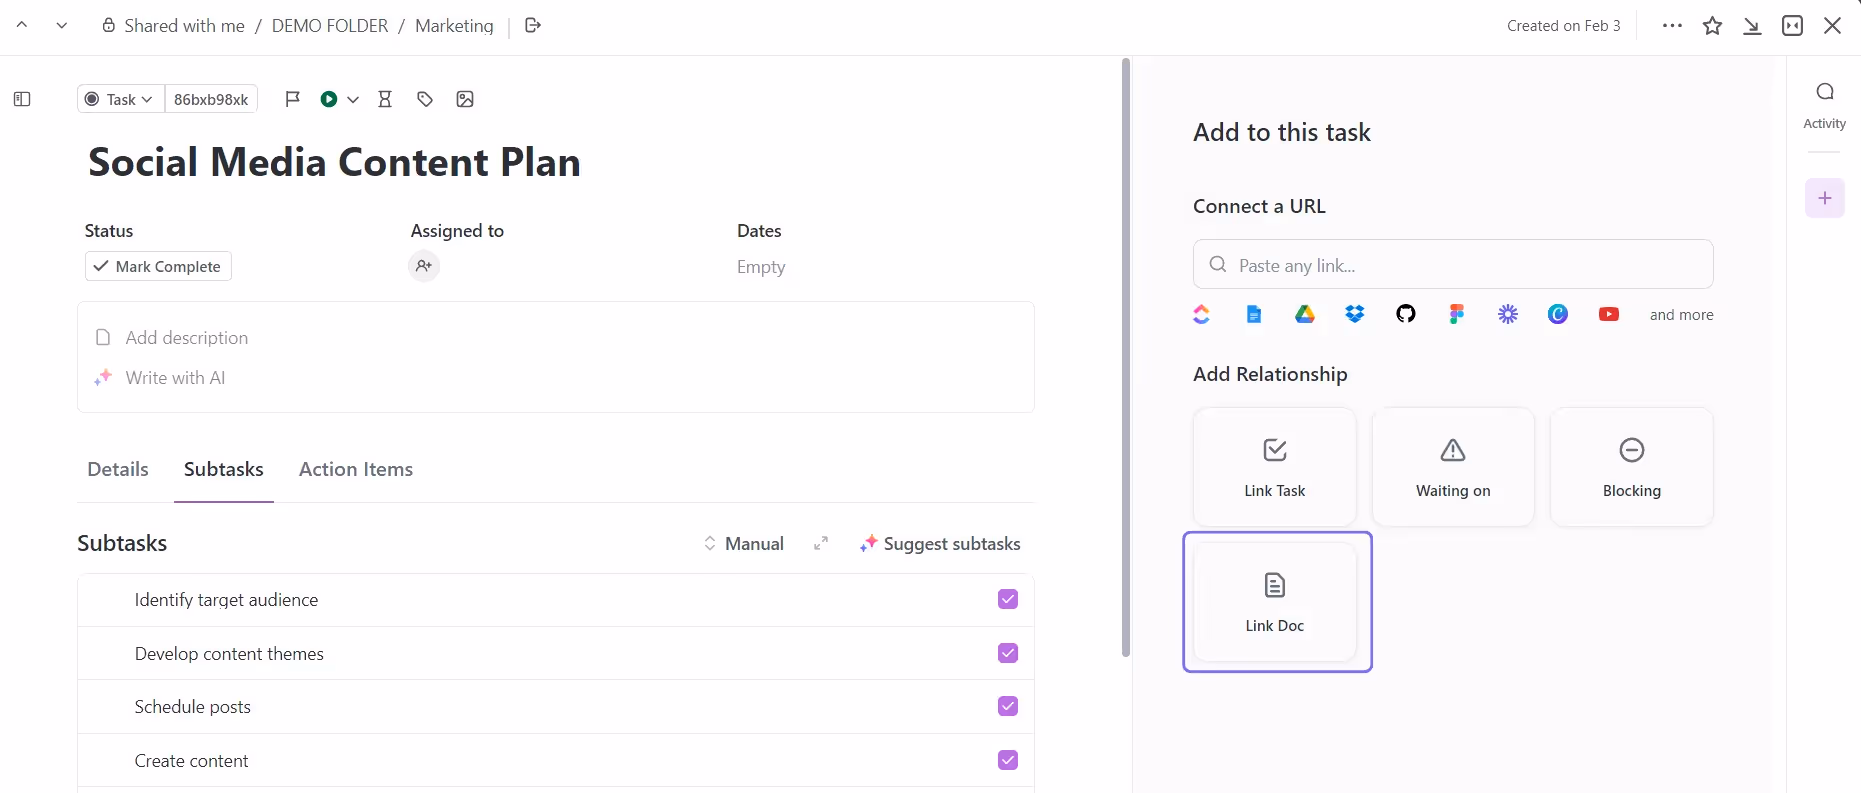Click the add assignee icon

pyautogui.click(x=424, y=266)
